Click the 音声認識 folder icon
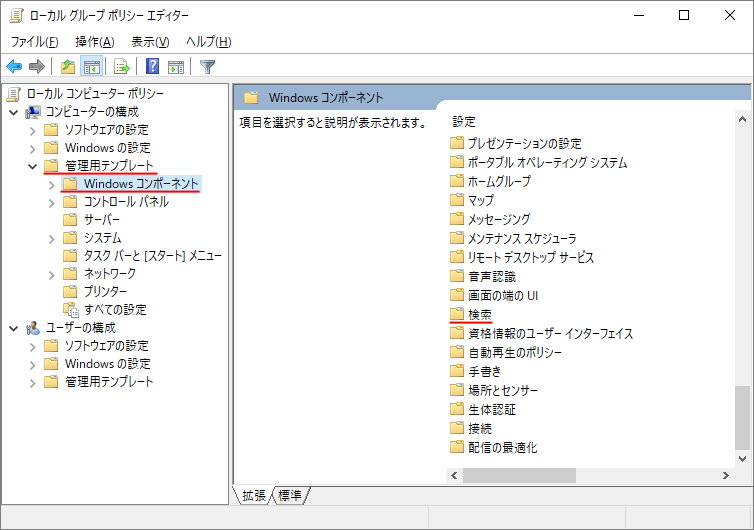The height and width of the screenshot is (530, 754). (456, 276)
